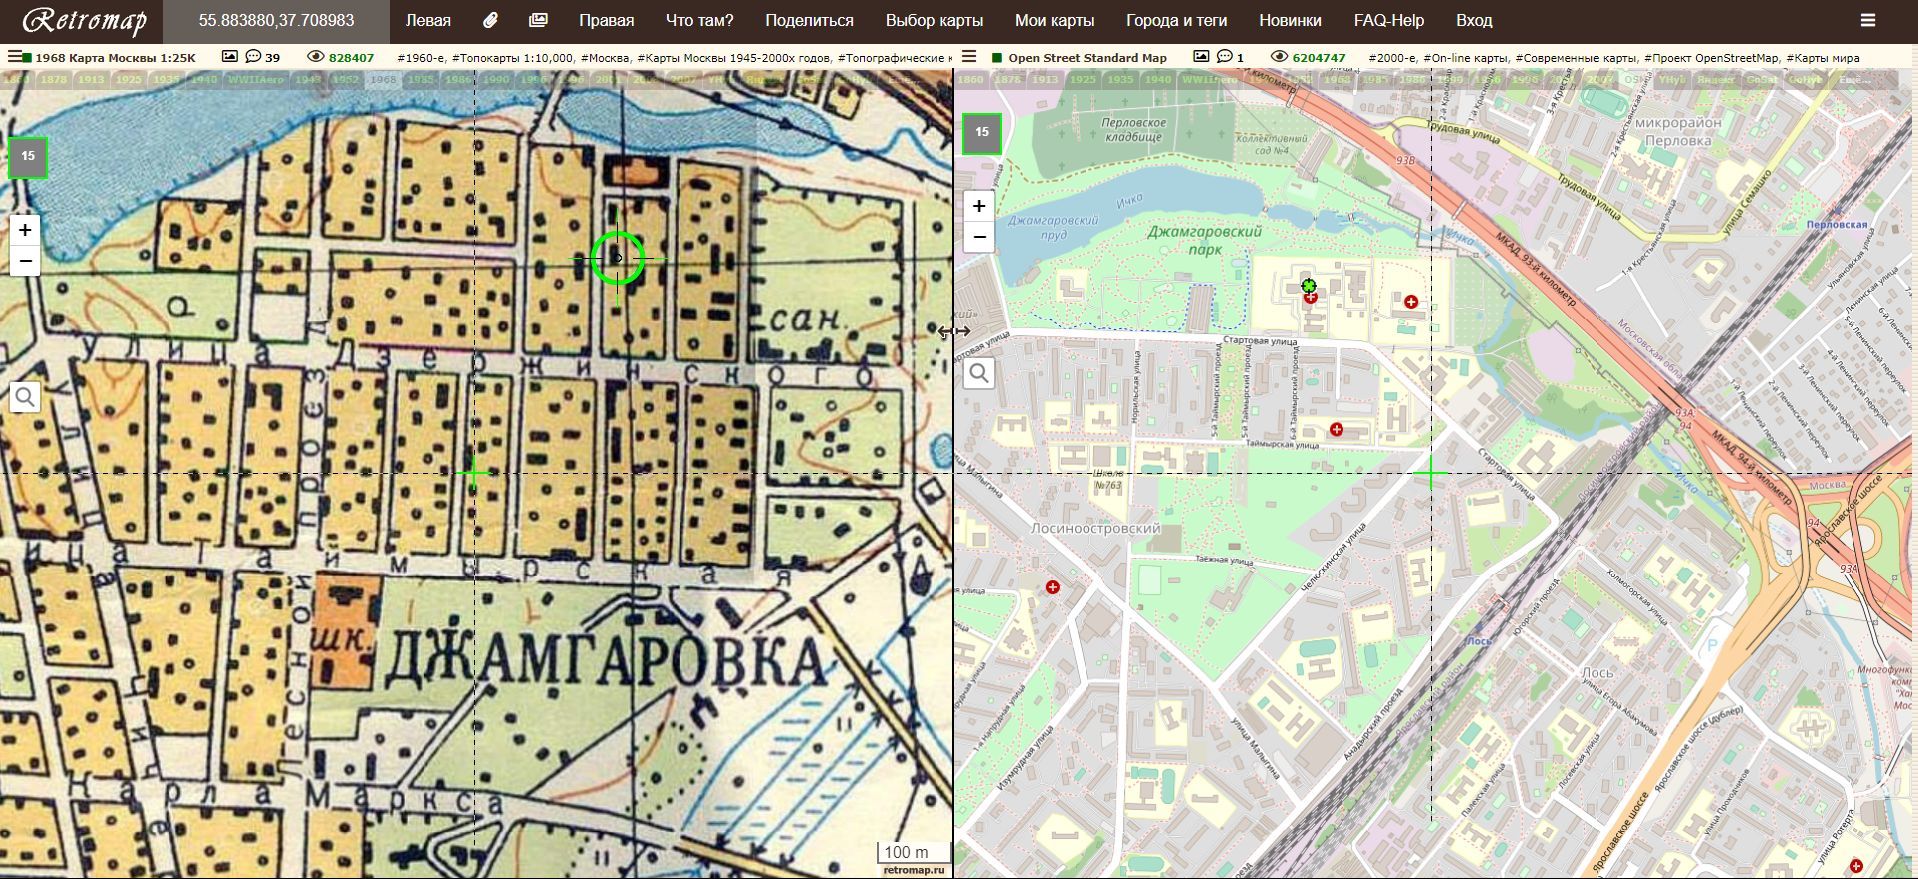Click the #Топокарты 1:10,000 tag
1918x879 pixels.
(513, 58)
